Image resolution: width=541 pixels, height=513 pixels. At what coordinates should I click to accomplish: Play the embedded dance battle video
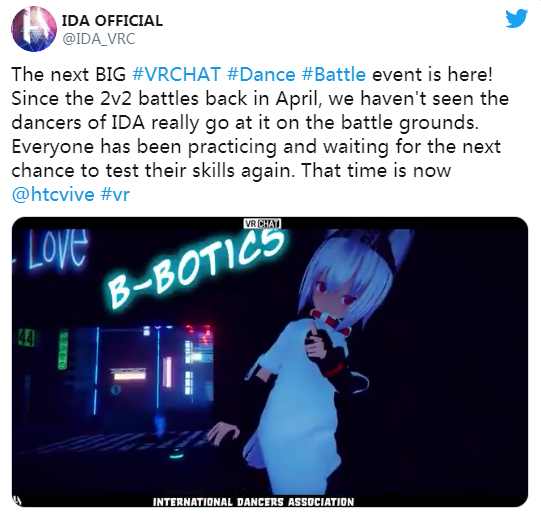coord(270,362)
